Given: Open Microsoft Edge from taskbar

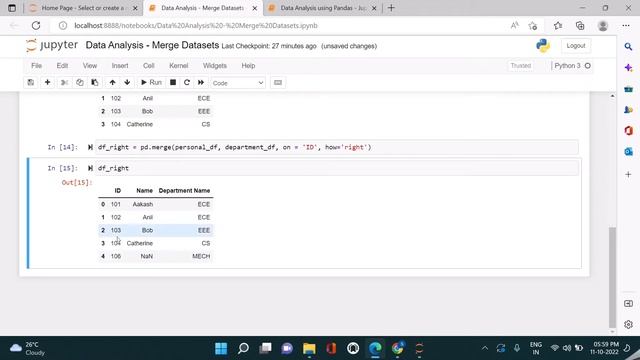Looking at the screenshot, I should (375, 348).
